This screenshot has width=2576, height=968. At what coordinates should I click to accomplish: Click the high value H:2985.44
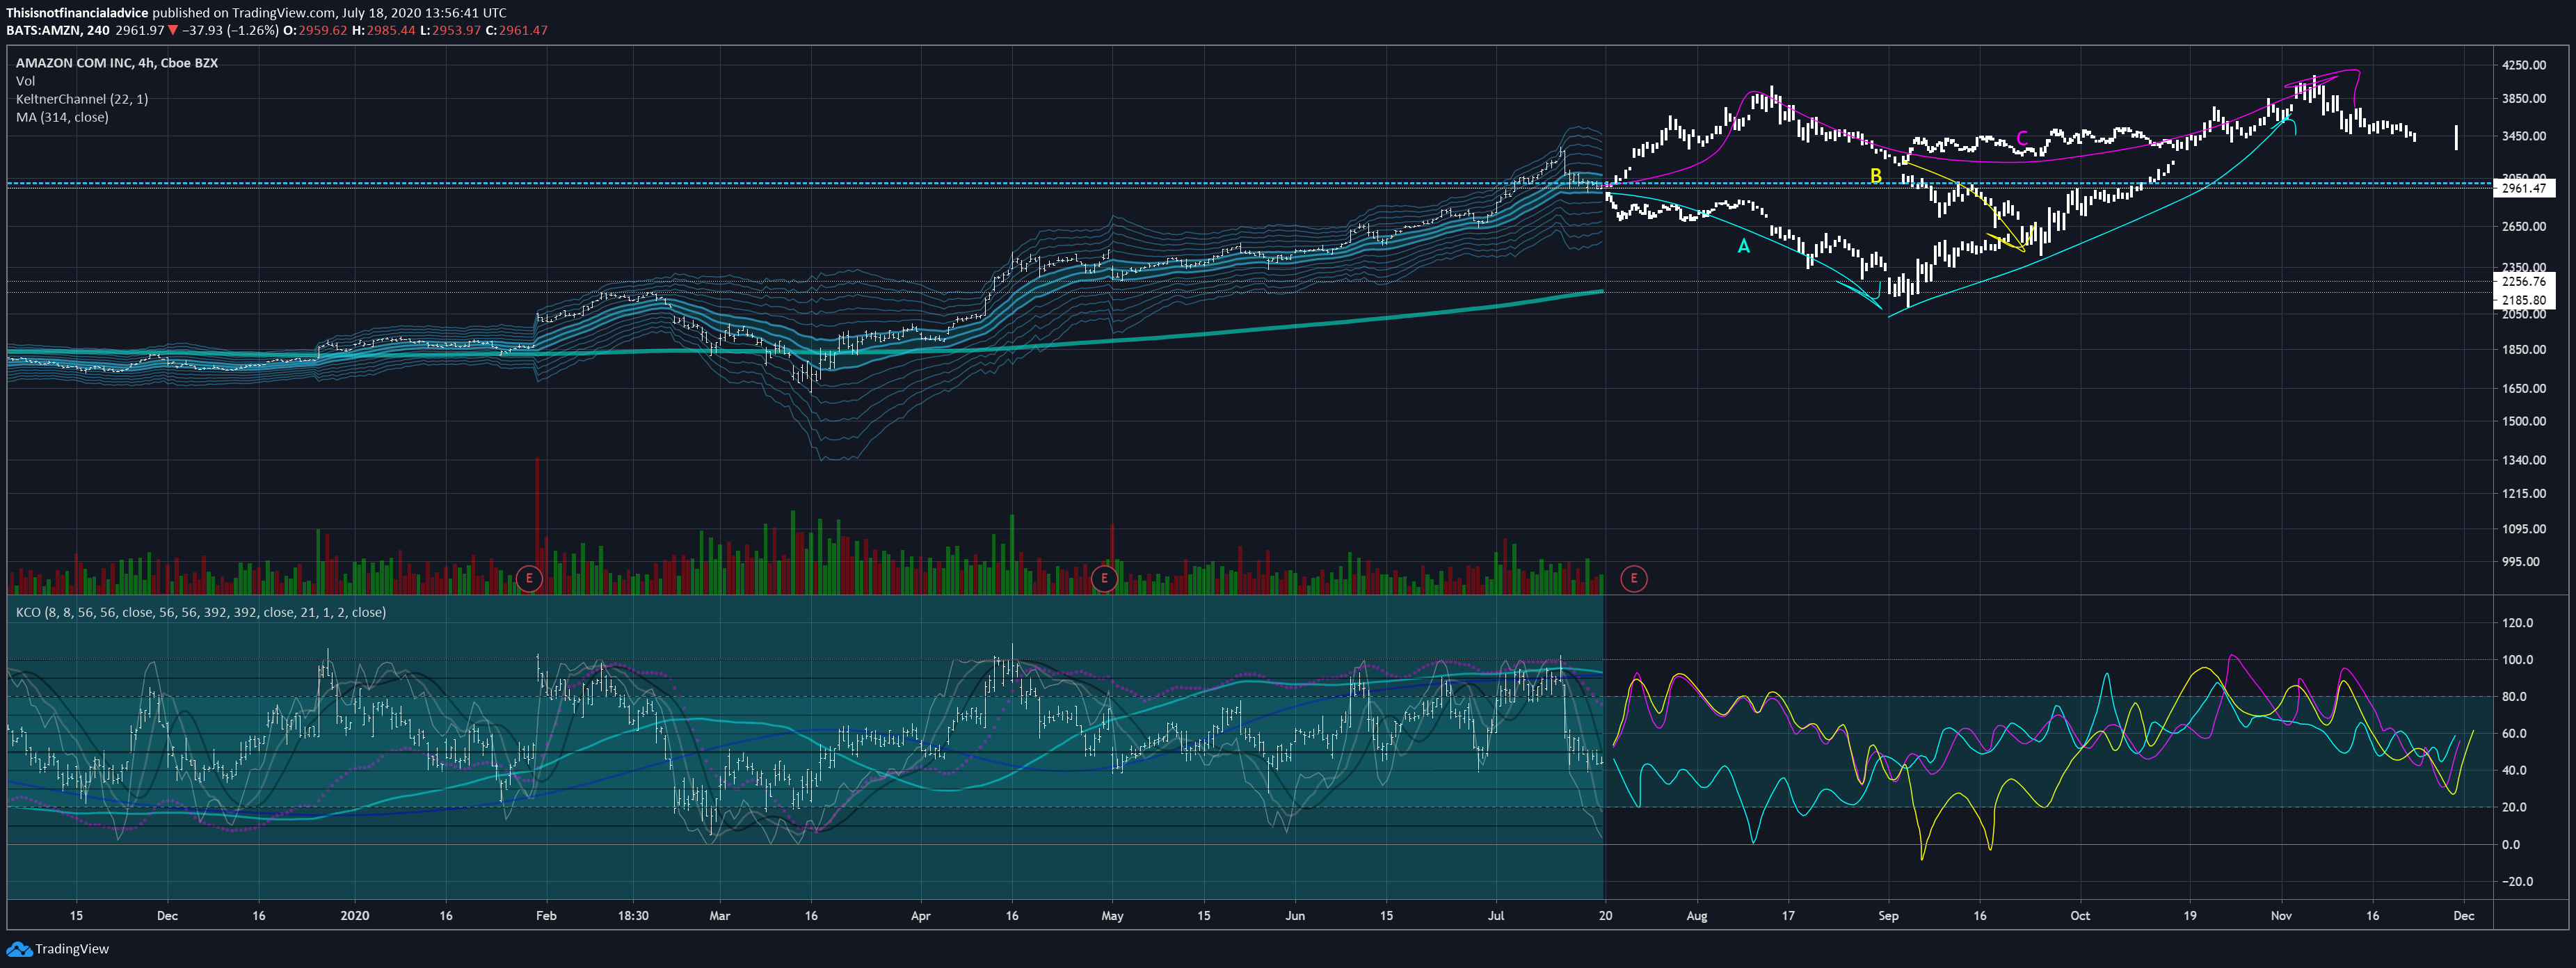(x=383, y=30)
